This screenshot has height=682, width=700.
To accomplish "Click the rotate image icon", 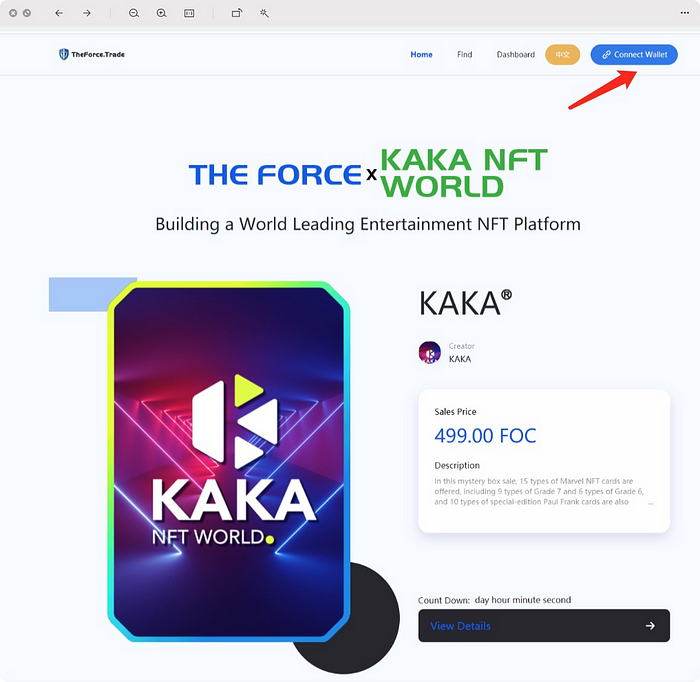I will click(x=237, y=13).
